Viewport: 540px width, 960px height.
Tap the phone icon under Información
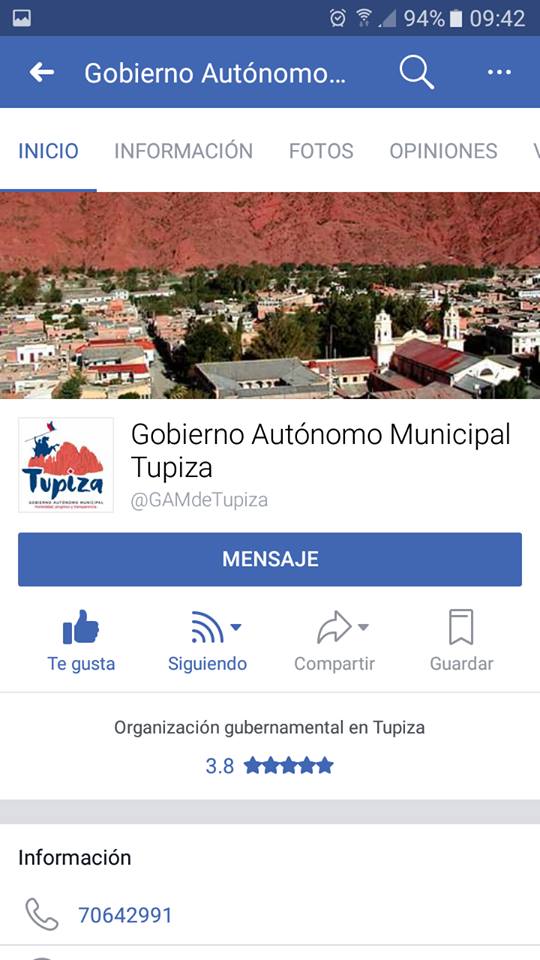42,915
